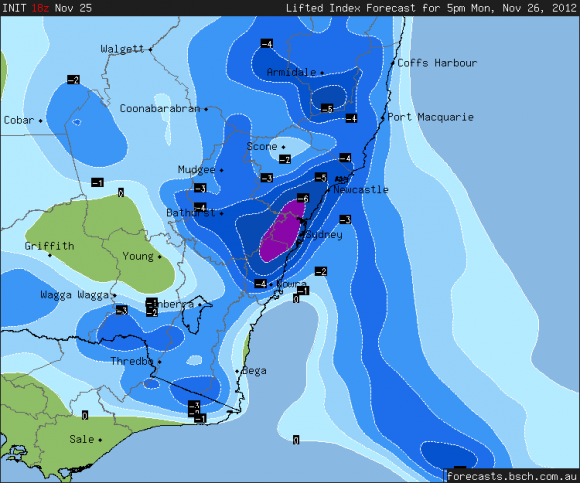
Task: Click the -2 contour label below Scone
Action: [x=285, y=160]
